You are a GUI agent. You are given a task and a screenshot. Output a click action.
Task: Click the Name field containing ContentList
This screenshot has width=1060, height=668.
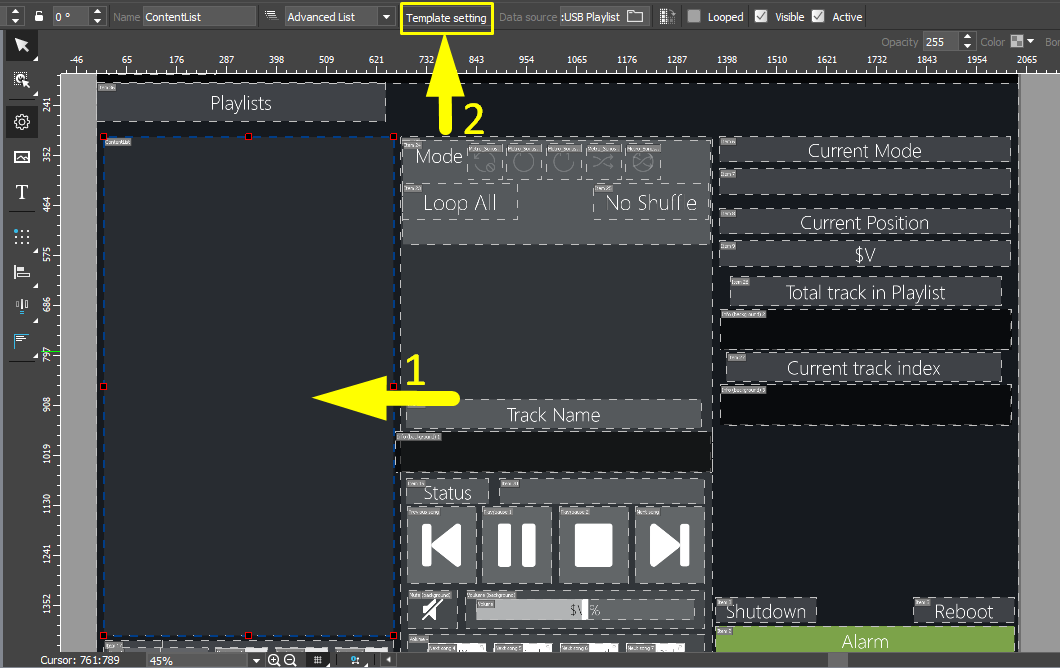click(x=199, y=17)
